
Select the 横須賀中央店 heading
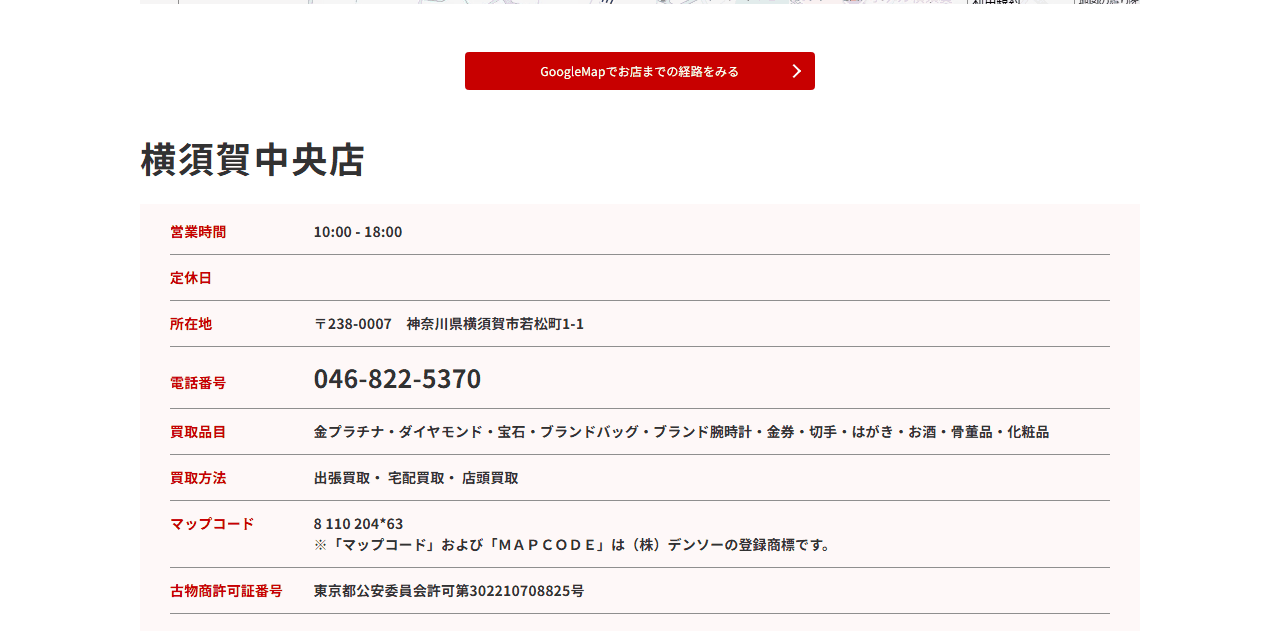tap(253, 160)
